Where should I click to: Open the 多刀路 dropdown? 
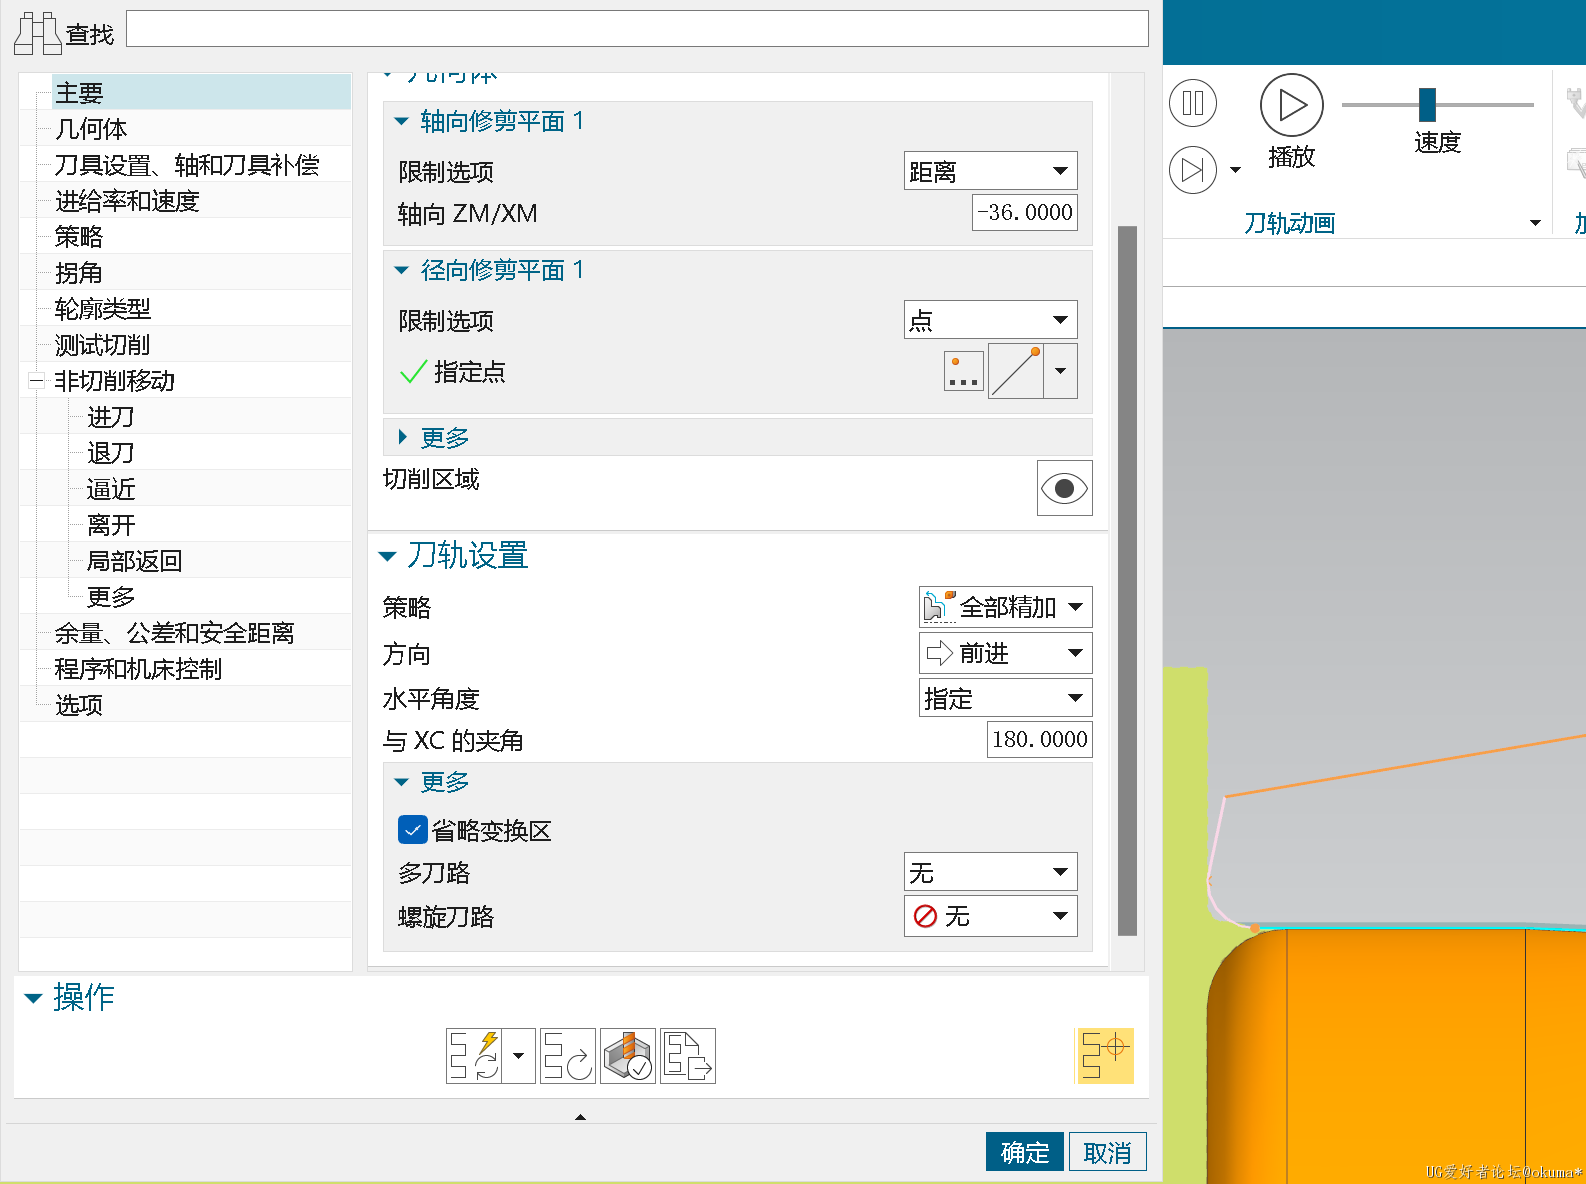(991, 872)
